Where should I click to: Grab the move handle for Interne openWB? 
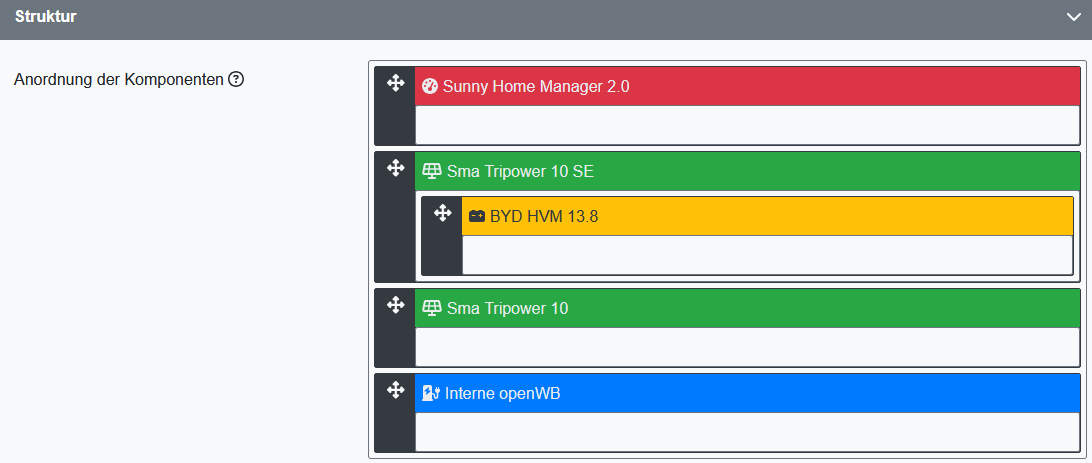[395, 390]
